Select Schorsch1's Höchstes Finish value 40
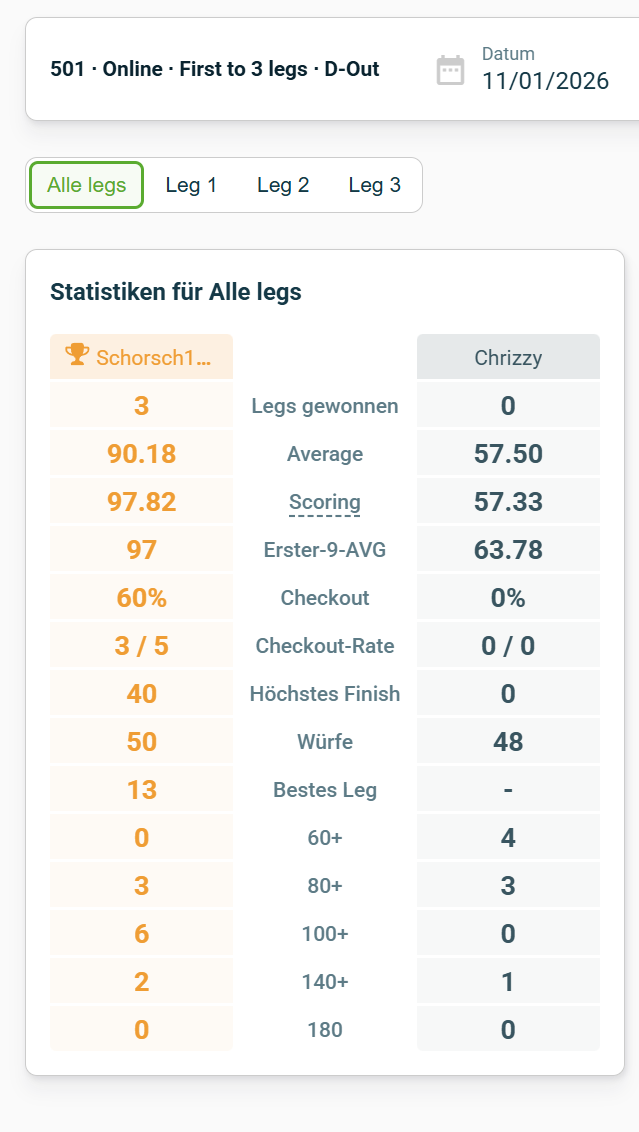The height and width of the screenshot is (1132, 639). pos(140,693)
